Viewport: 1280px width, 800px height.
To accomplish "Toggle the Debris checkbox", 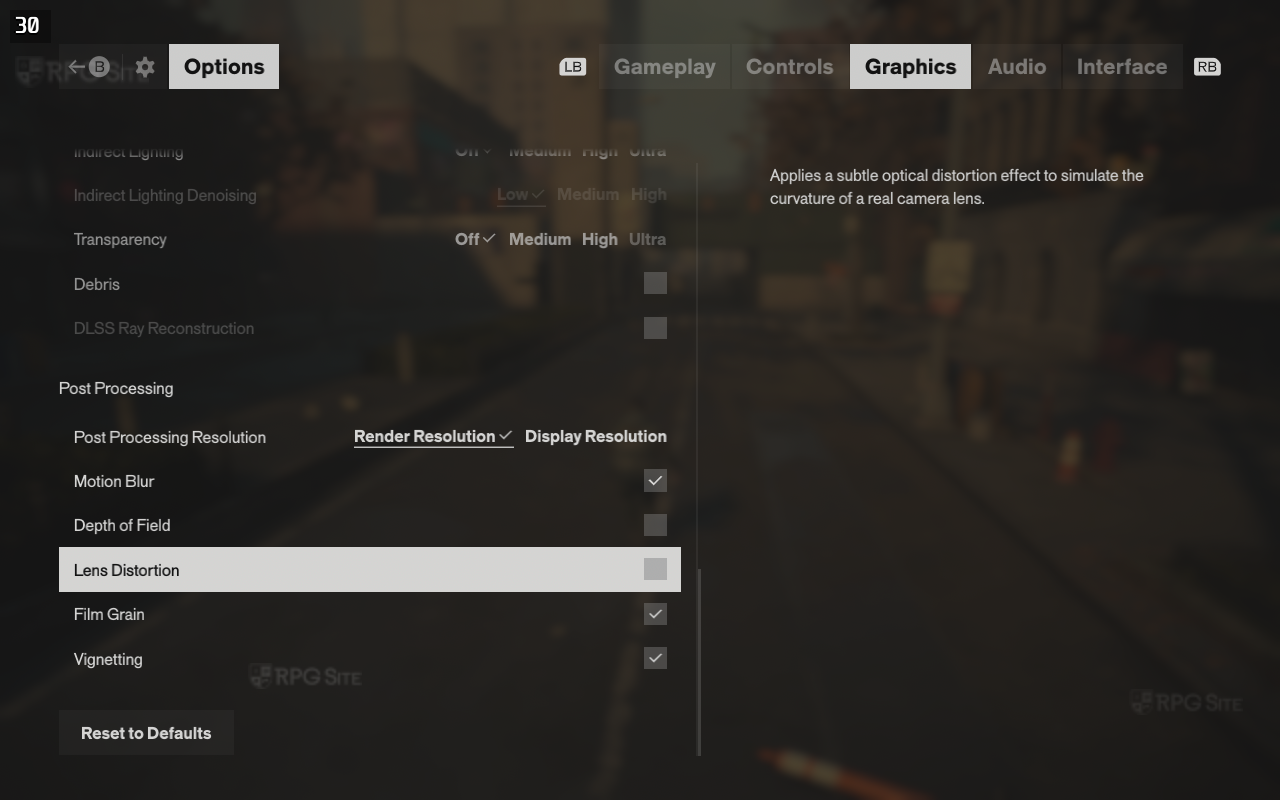I will (x=655, y=283).
